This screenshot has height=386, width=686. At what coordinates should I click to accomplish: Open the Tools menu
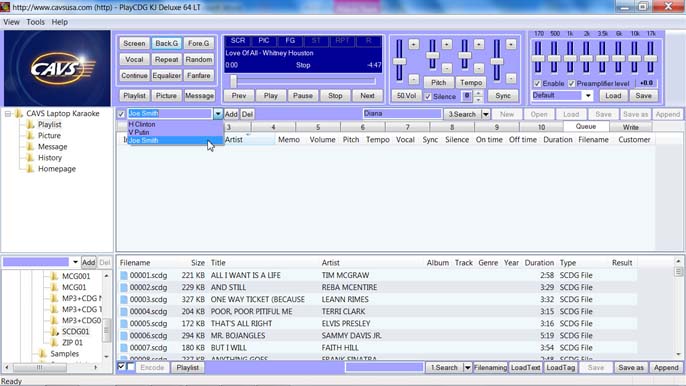pyautogui.click(x=35, y=22)
